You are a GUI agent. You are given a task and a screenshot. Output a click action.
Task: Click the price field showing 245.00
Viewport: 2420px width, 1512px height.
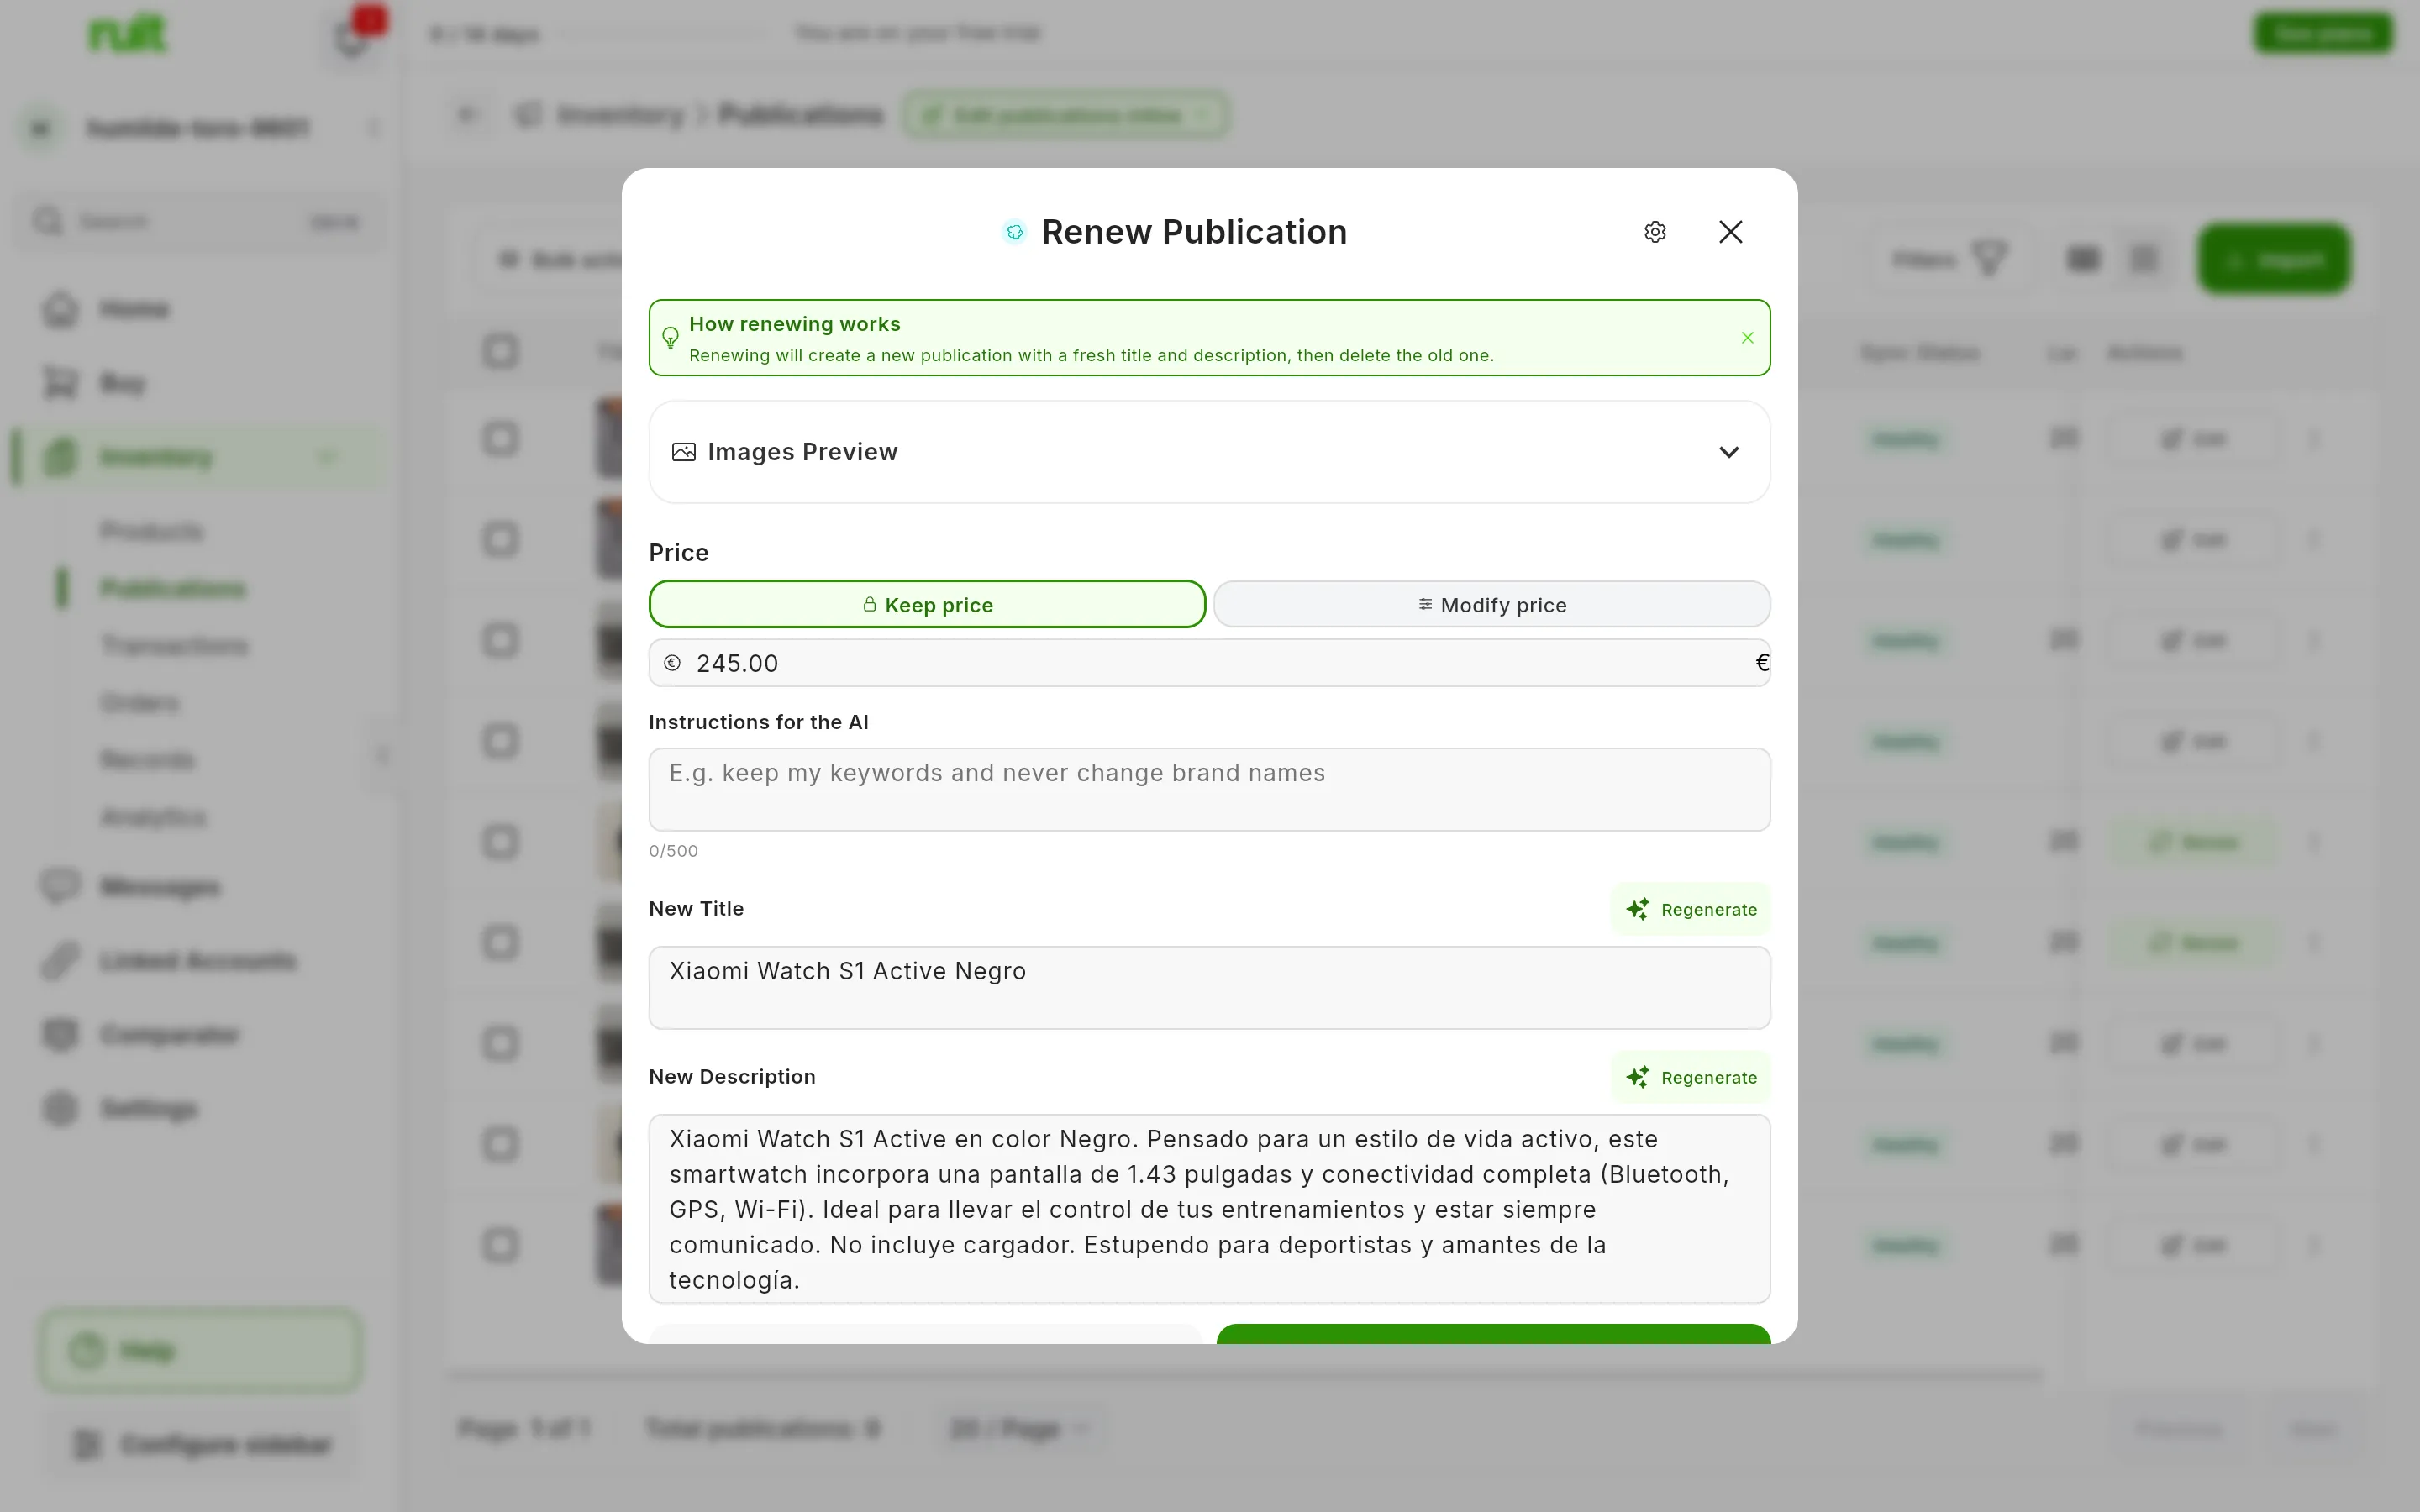(1209, 663)
